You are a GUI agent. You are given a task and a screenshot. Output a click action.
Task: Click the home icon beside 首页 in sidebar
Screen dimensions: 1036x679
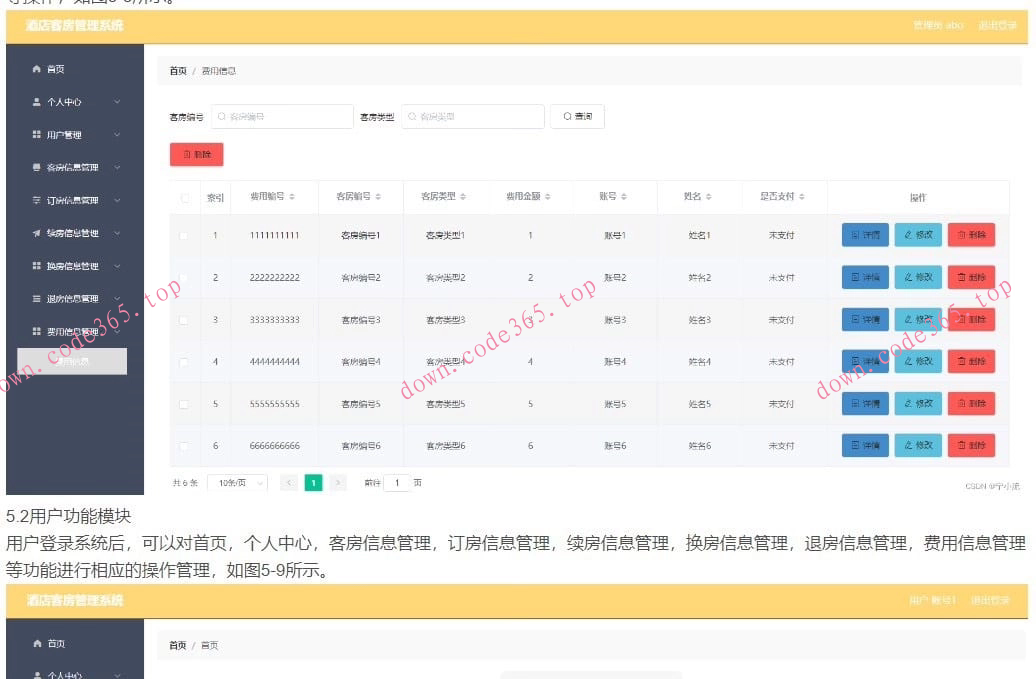[36, 69]
